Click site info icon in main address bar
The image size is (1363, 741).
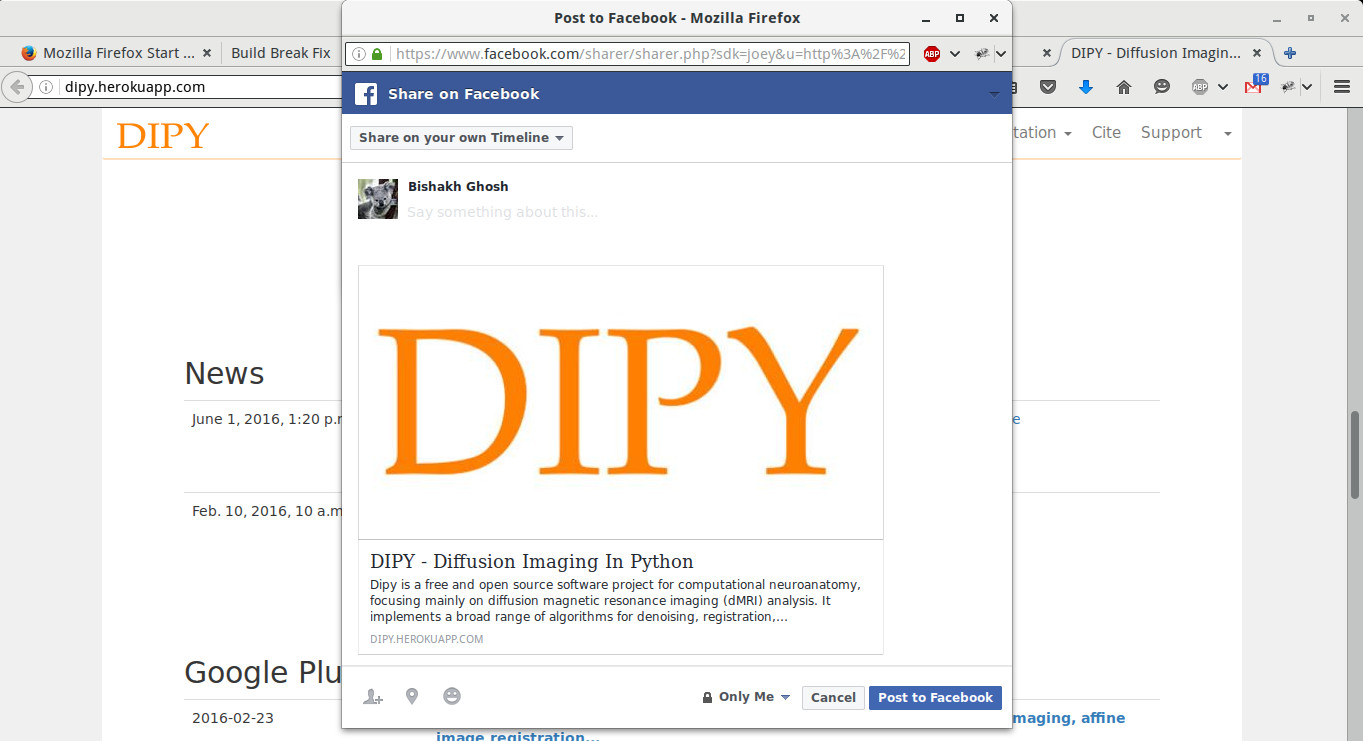point(46,87)
